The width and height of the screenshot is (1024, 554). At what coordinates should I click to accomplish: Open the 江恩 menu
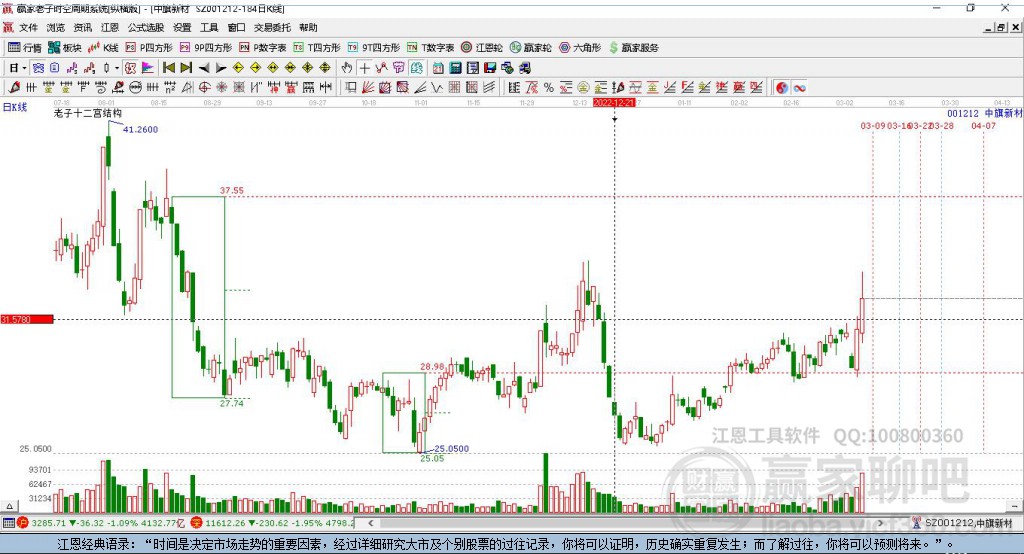[x=110, y=27]
